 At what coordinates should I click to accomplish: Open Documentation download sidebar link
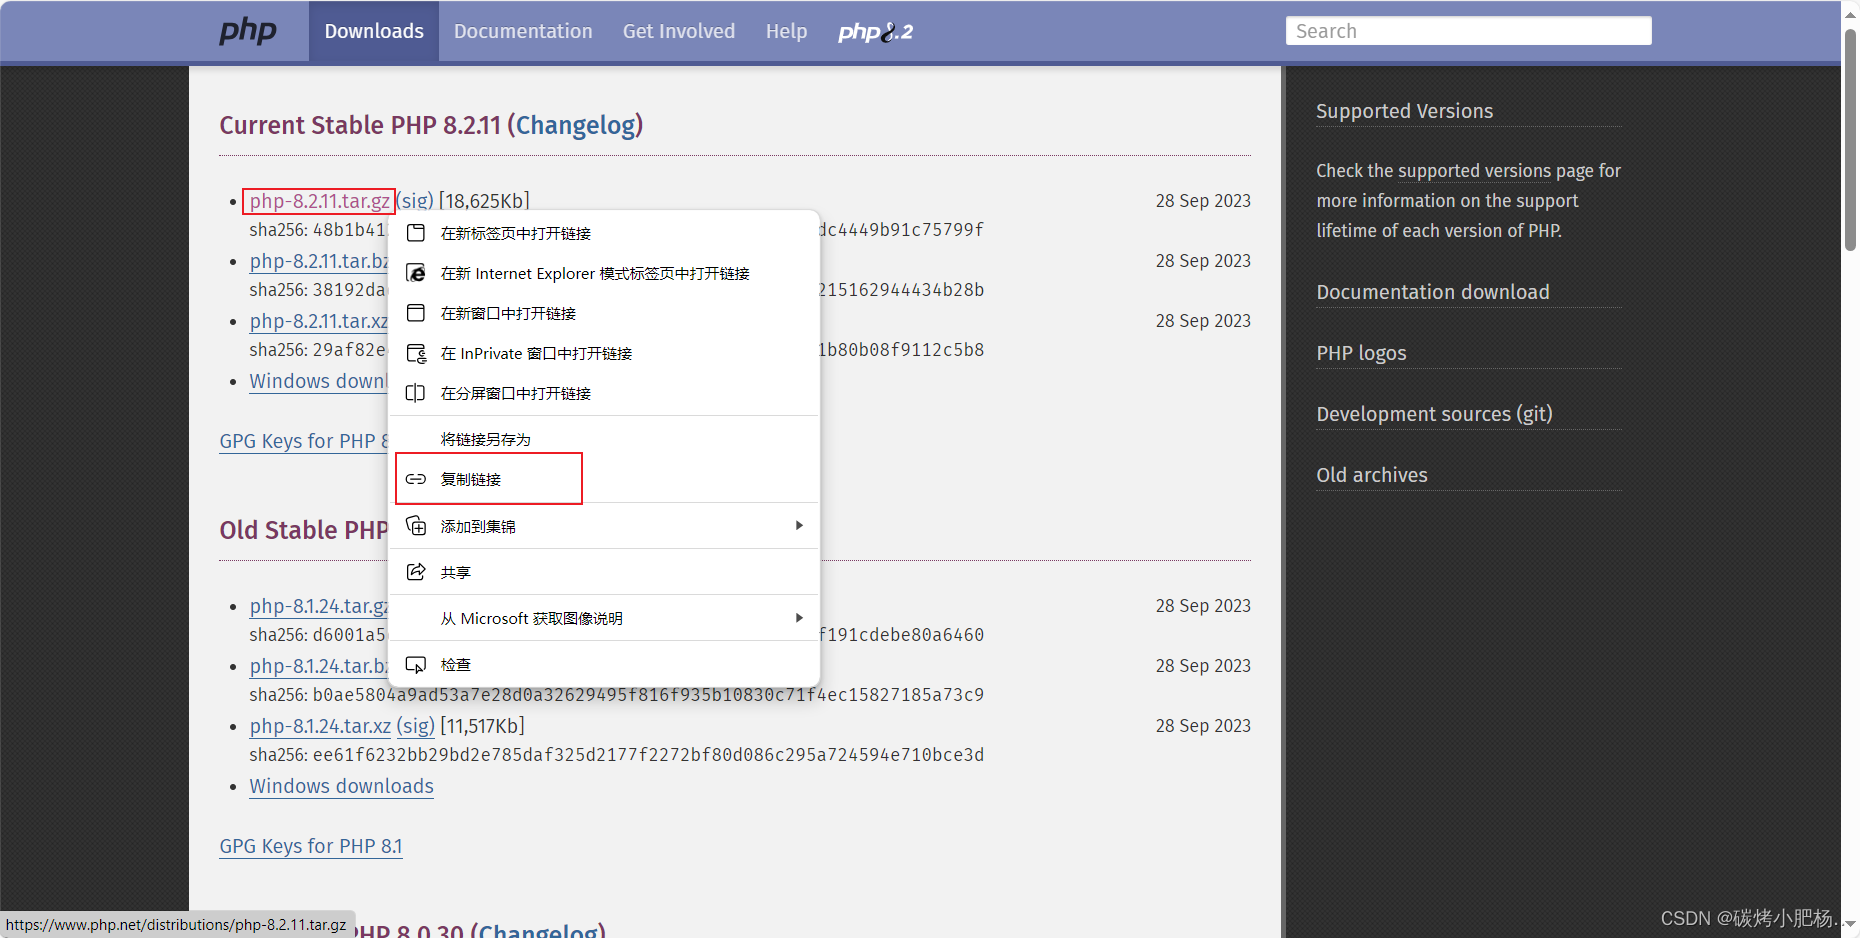coord(1432,292)
